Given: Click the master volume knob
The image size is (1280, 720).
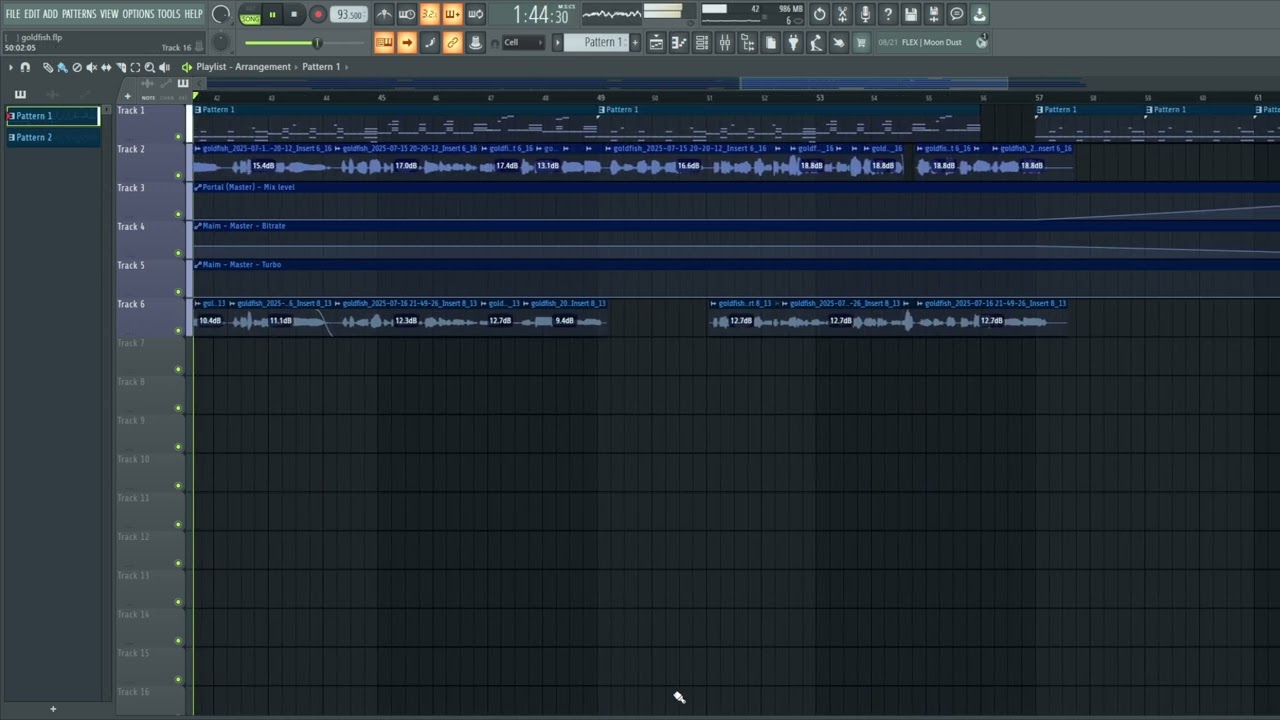Looking at the screenshot, I should 222,14.
